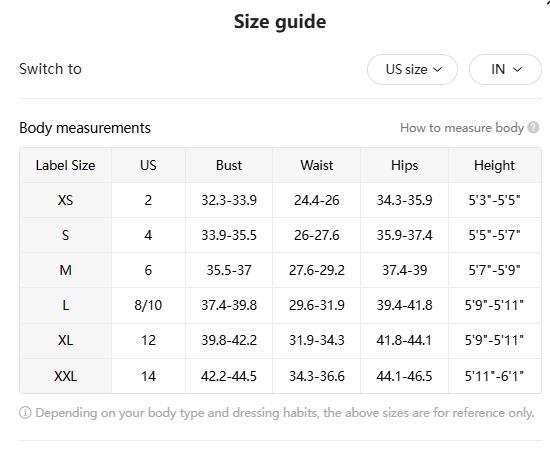Click the Waist column header
The image size is (550, 453).
coord(316,165)
